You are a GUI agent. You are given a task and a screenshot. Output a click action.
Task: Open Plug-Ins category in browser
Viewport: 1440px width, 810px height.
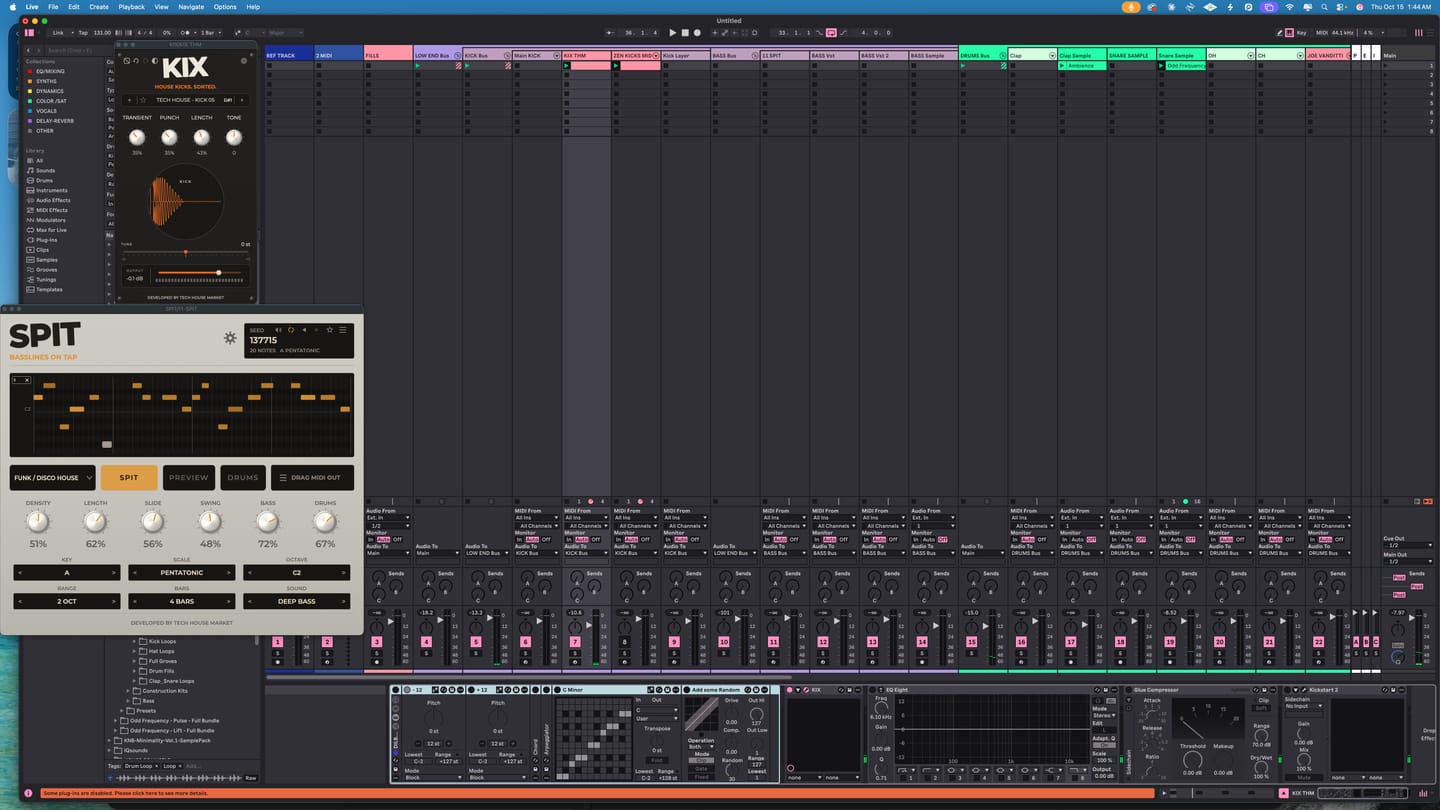tap(46, 240)
